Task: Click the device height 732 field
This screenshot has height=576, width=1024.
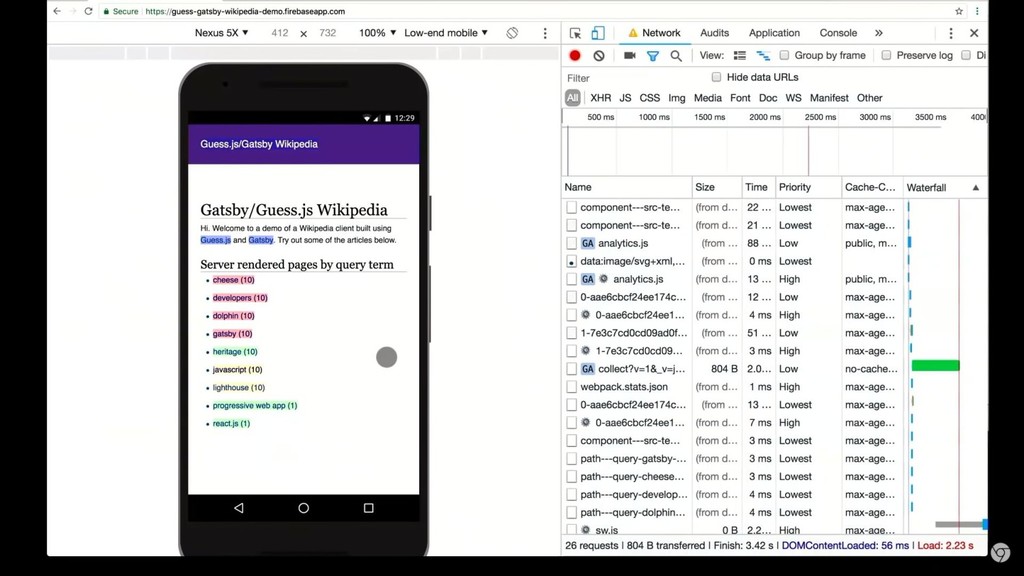Action: pyautogui.click(x=327, y=33)
